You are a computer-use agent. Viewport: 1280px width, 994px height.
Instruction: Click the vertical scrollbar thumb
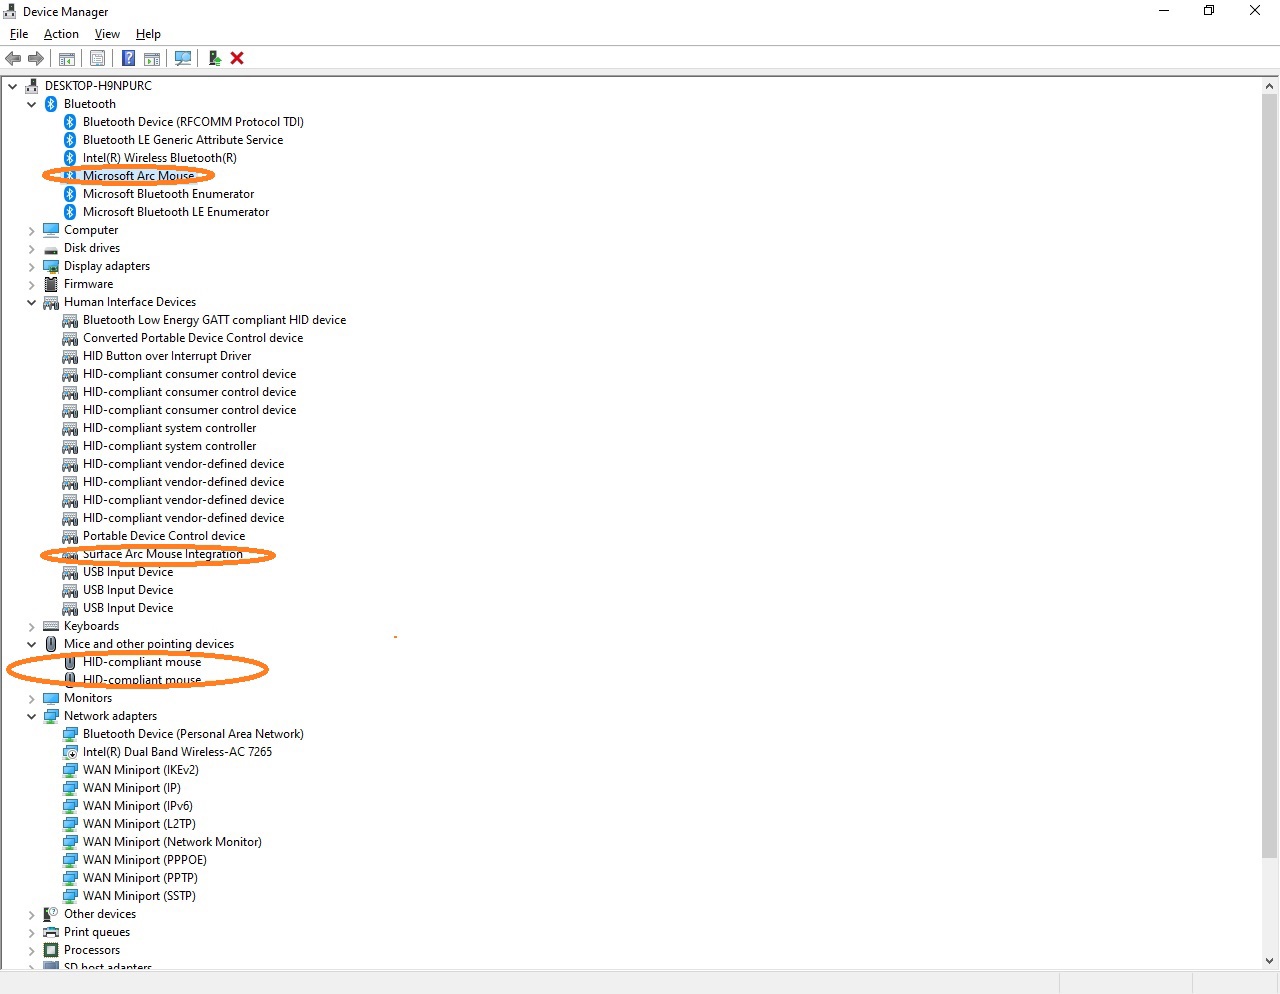[x=1270, y=476]
